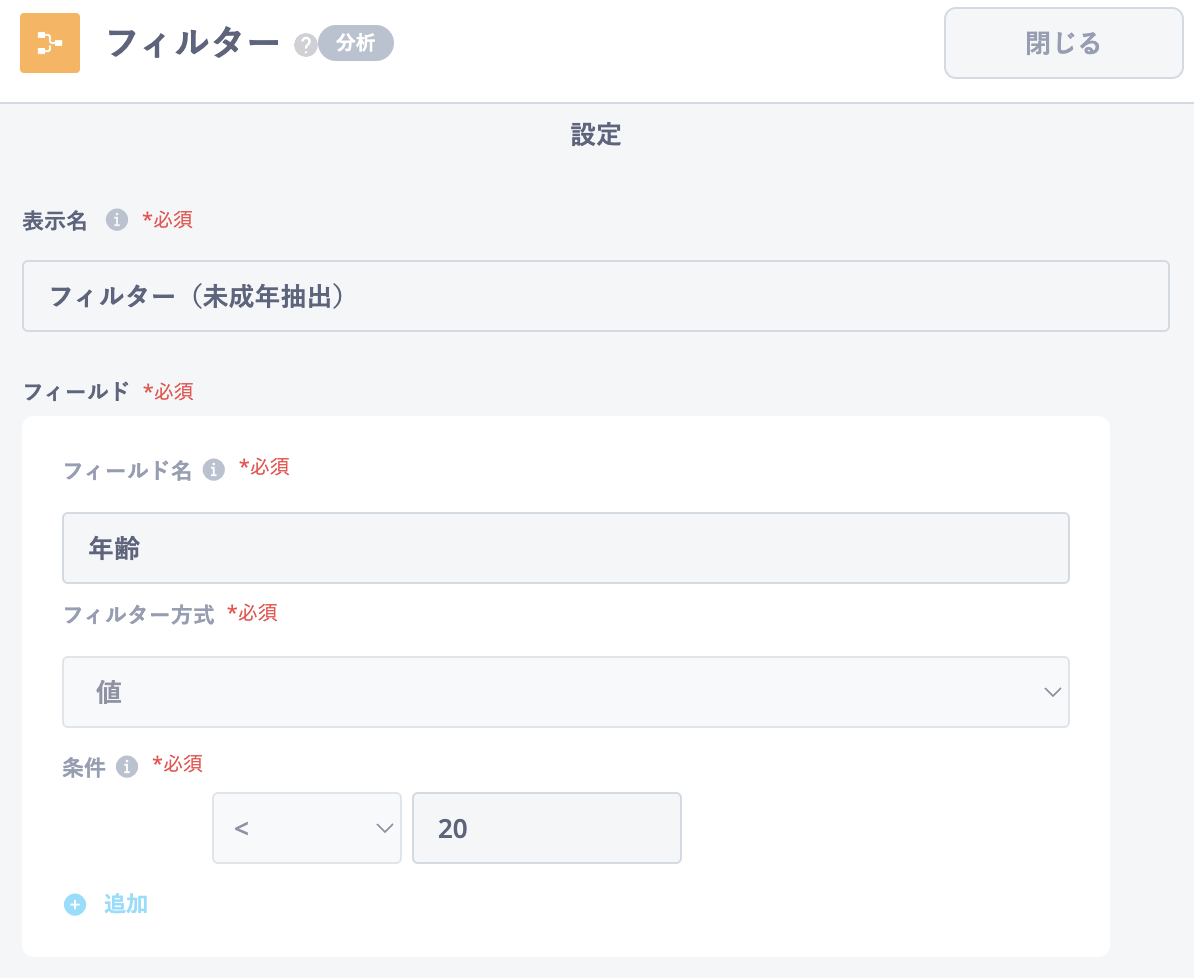Click the condition value field containing 20
Image resolution: width=1194 pixels, height=978 pixels.
coord(546,828)
